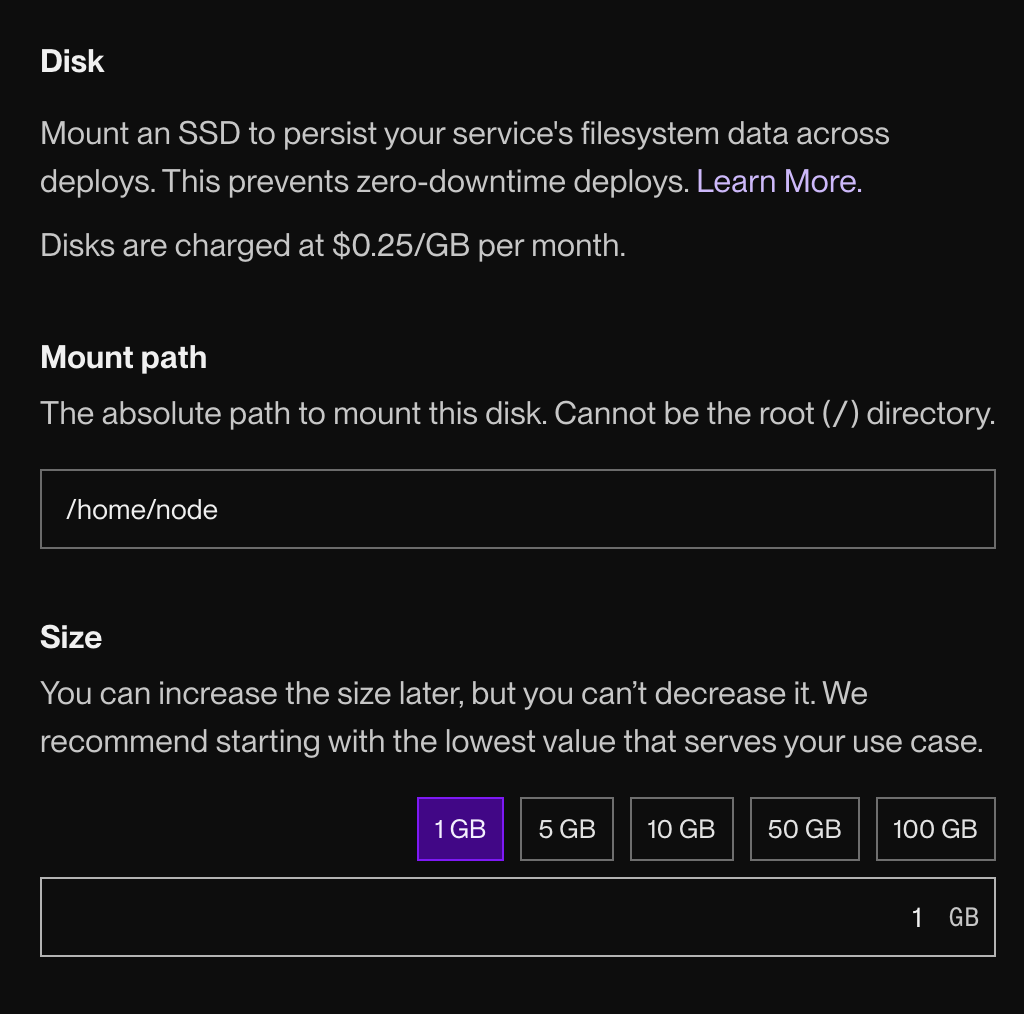Image resolution: width=1024 pixels, height=1014 pixels.
Task: Click the Mount path input field
Action: 517,509
